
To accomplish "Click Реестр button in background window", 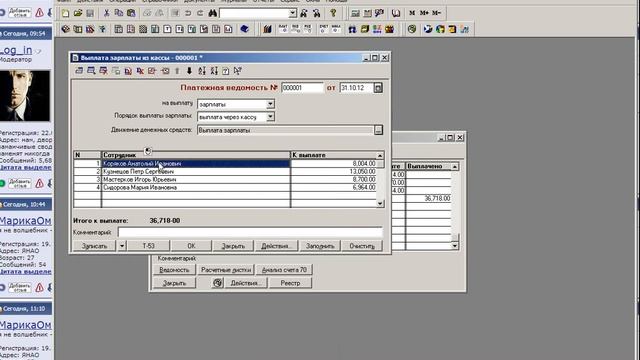I will point(290,283).
